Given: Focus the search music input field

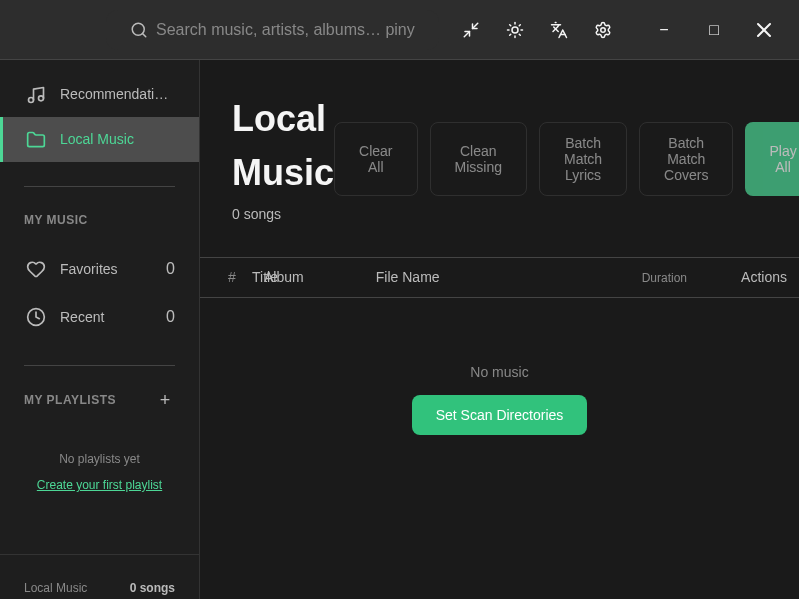Looking at the screenshot, I should pyautogui.click(x=285, y=30).
